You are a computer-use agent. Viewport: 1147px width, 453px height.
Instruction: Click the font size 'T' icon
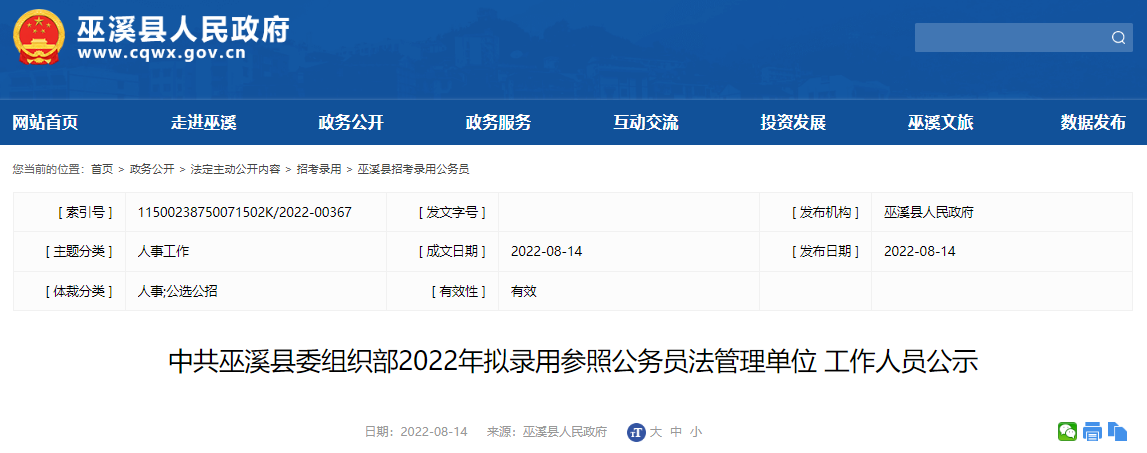[636, 432]
